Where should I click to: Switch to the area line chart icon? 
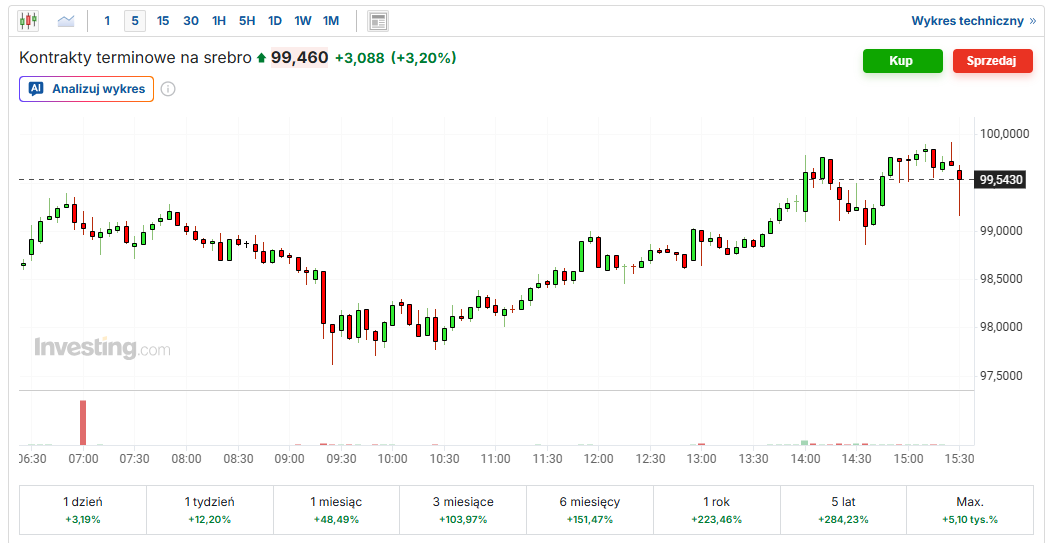66,21
